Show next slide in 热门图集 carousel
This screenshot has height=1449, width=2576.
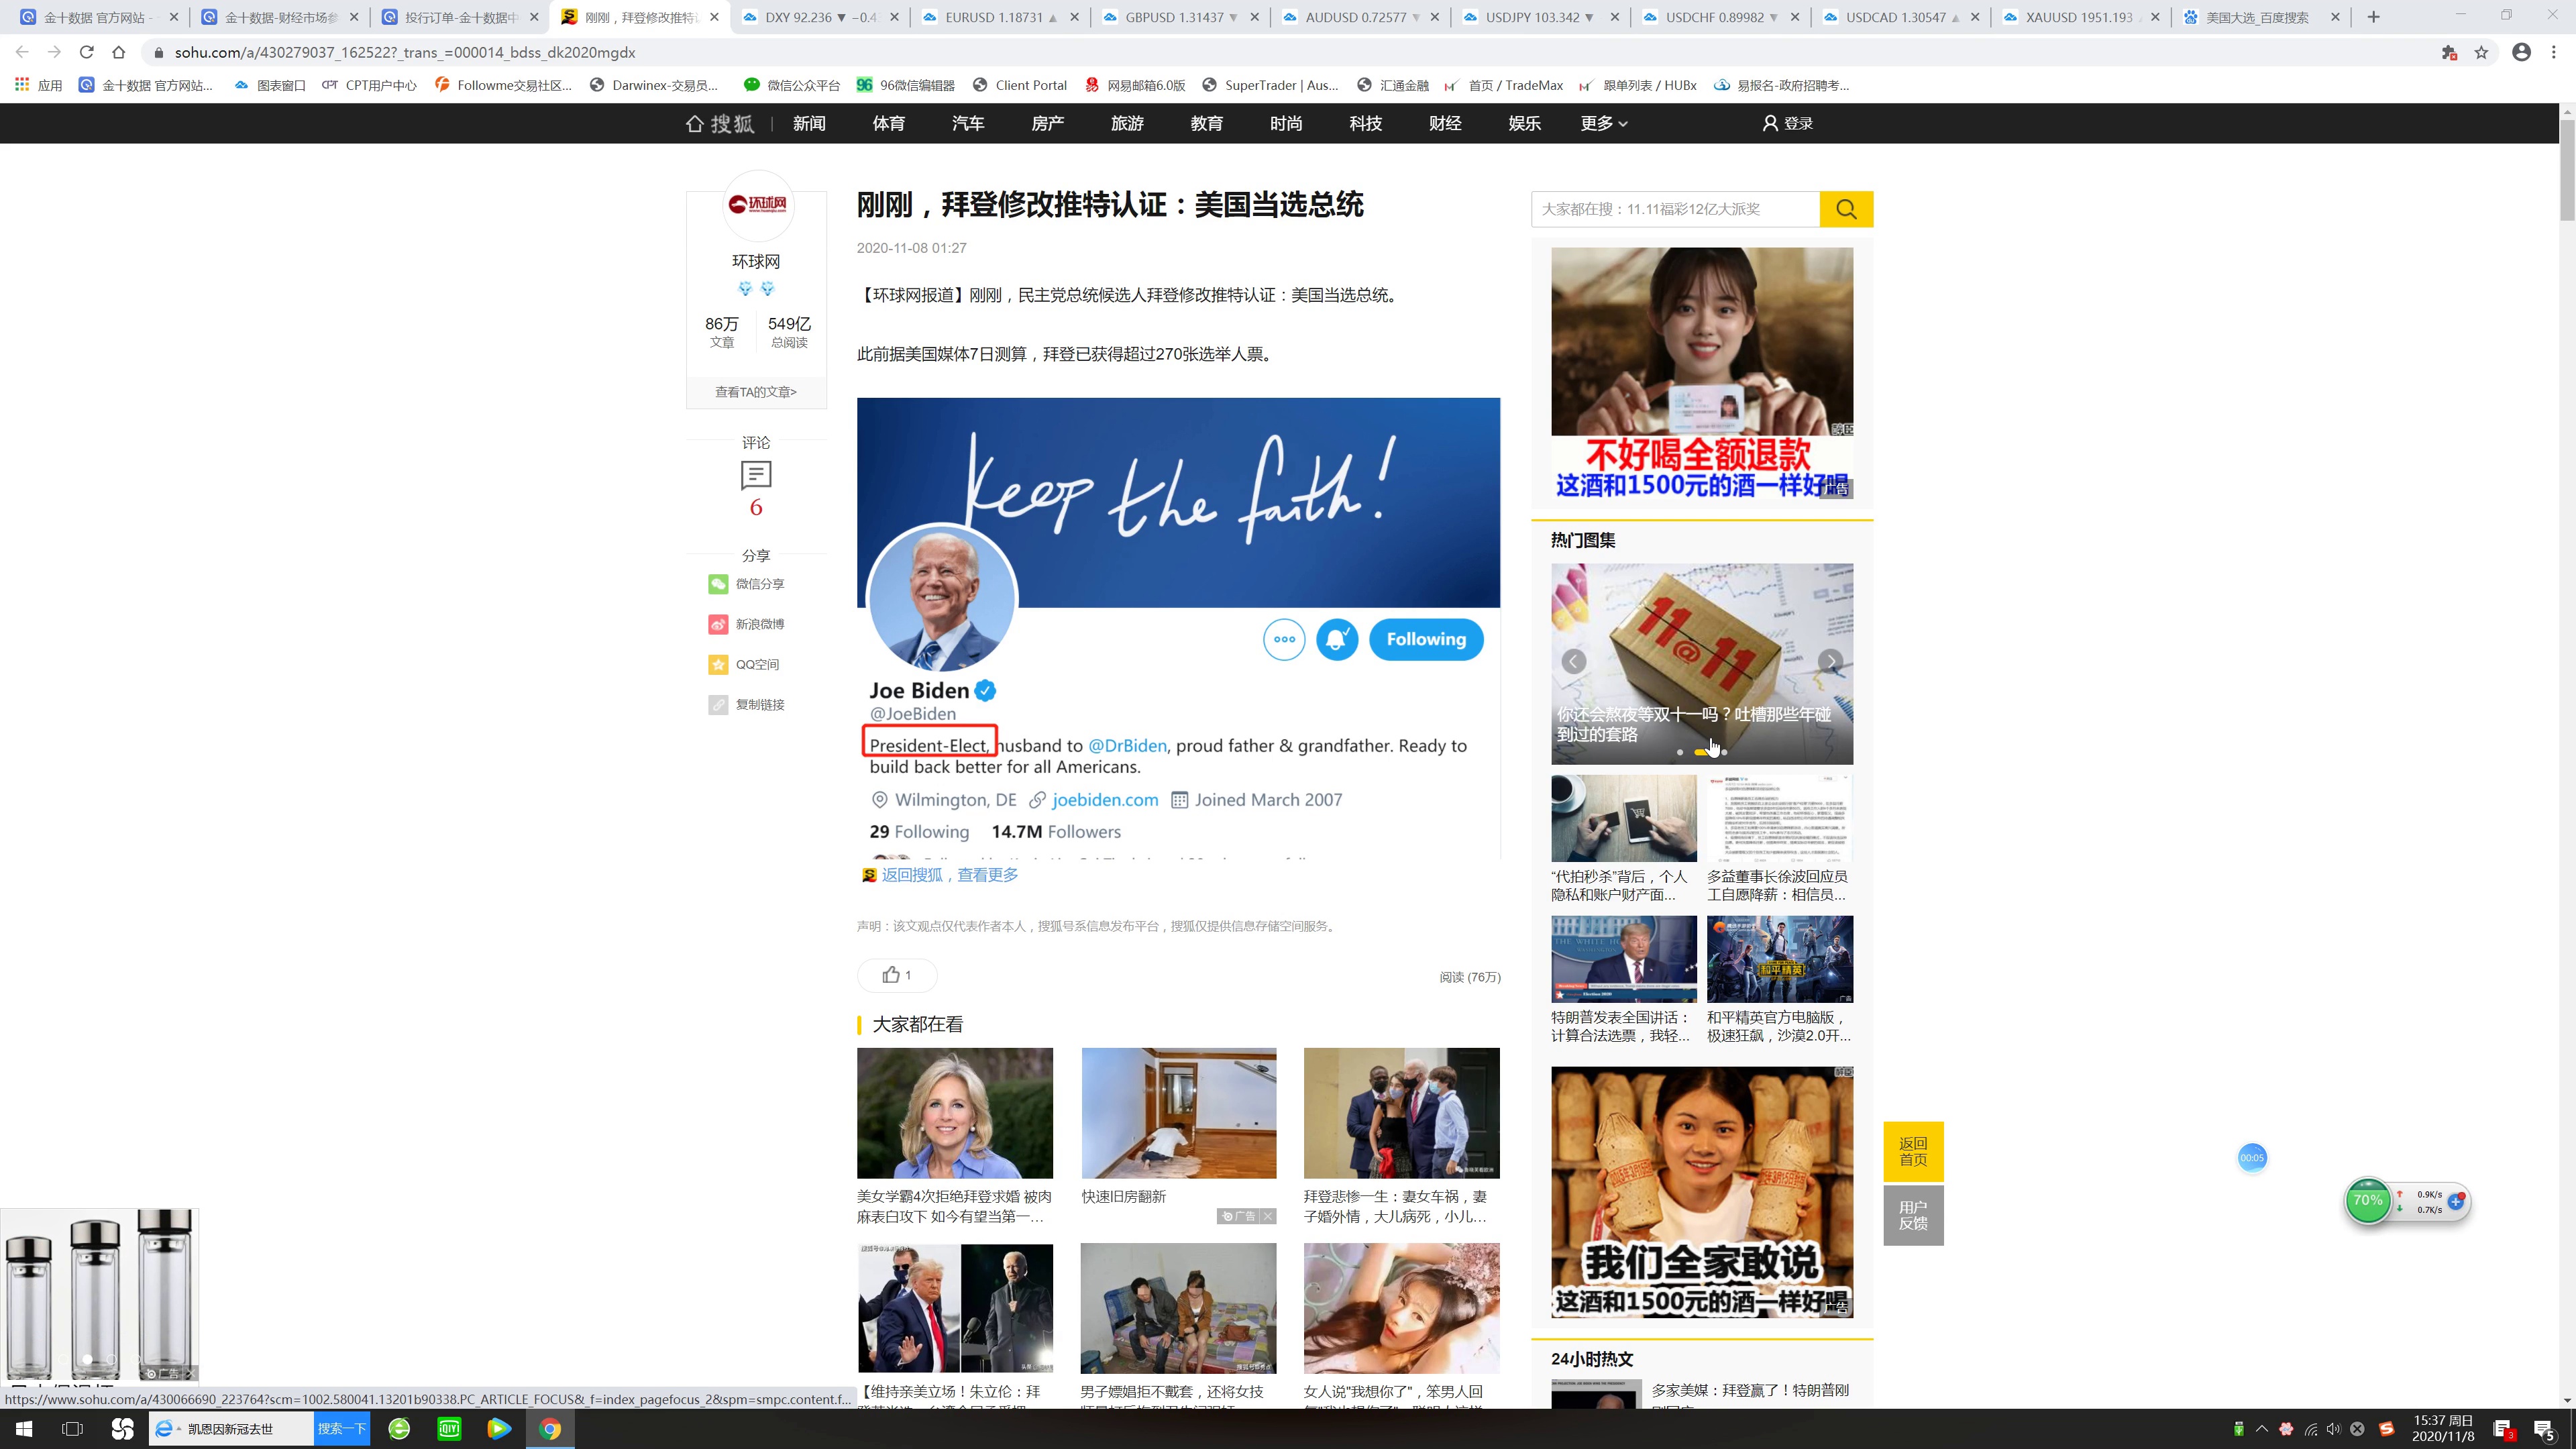coord(1830,661)
